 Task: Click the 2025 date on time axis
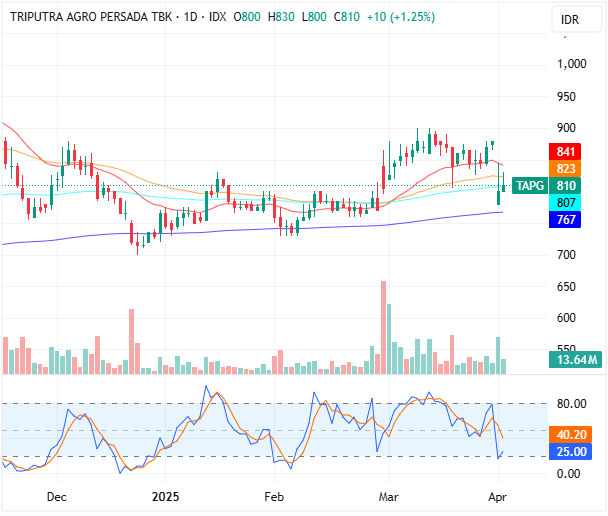166,497
